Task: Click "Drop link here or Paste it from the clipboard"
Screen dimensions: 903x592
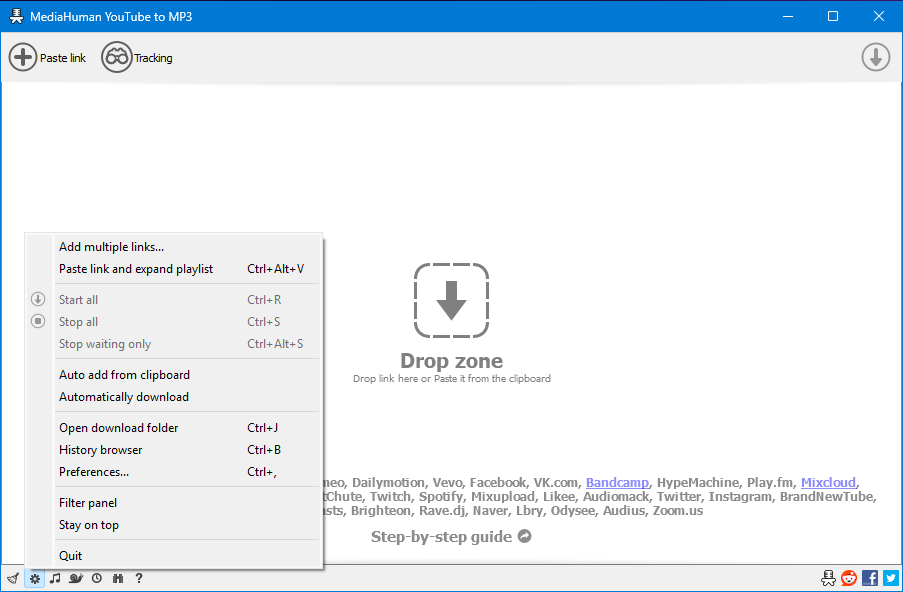Action: coord(452,378)
